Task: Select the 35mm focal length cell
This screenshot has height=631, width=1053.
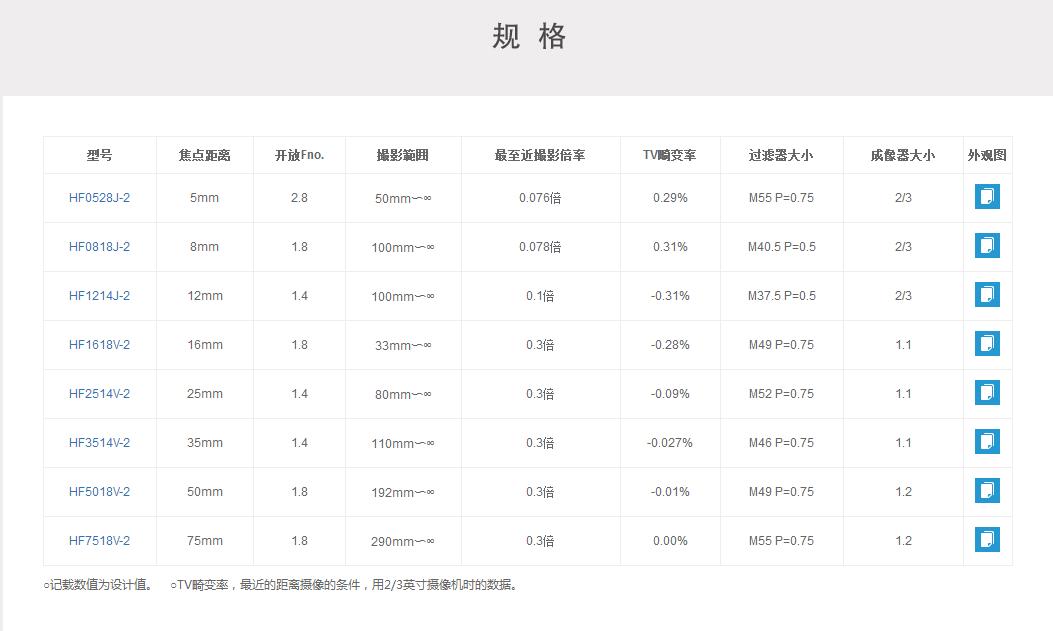Action: [x=205, y=443]
